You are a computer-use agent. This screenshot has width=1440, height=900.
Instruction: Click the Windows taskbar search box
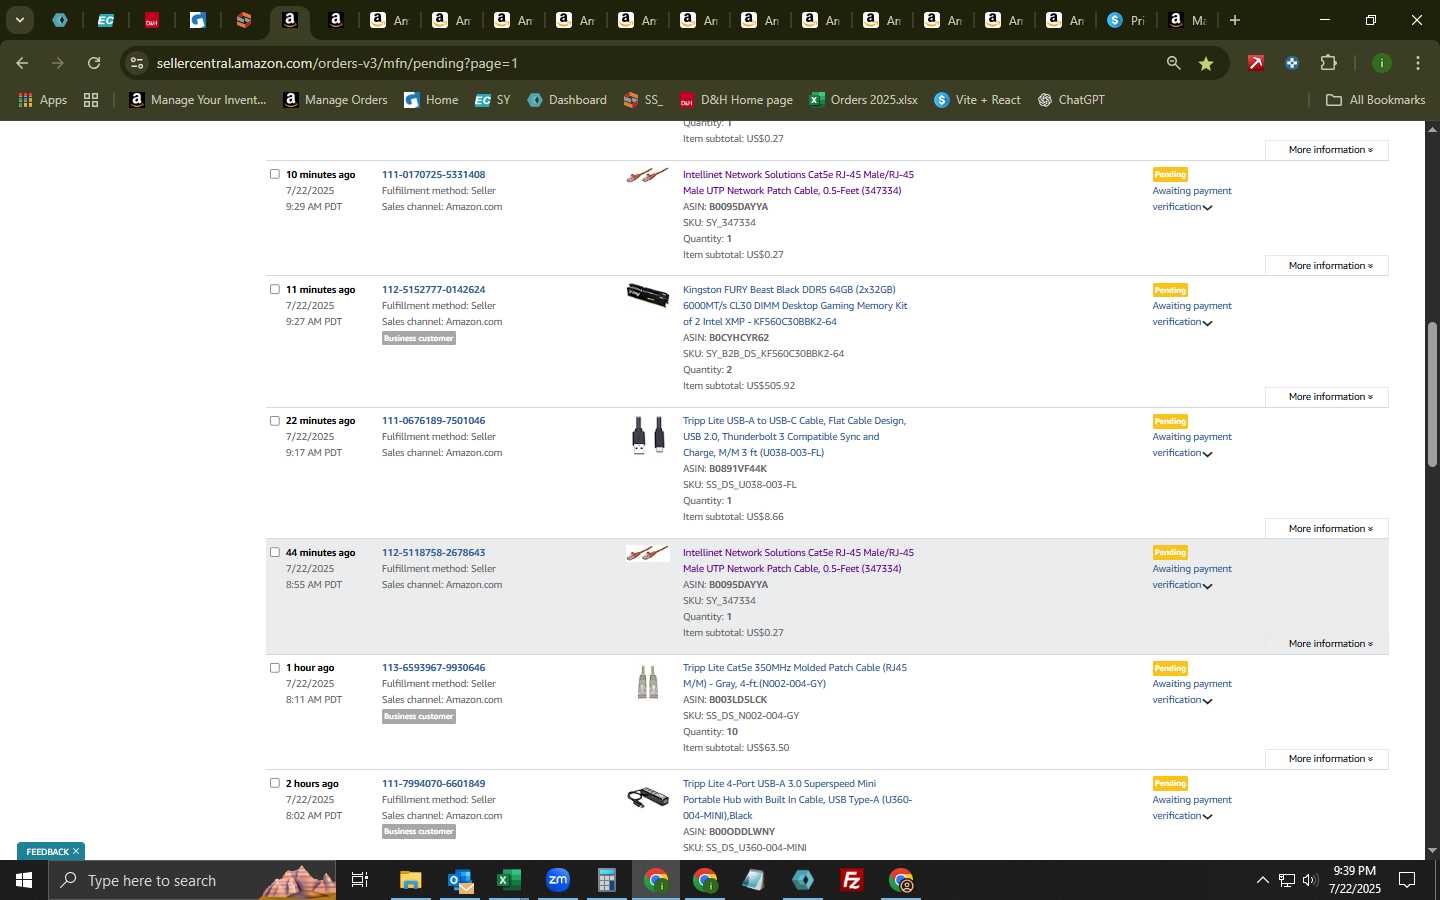tap(192, 880)
